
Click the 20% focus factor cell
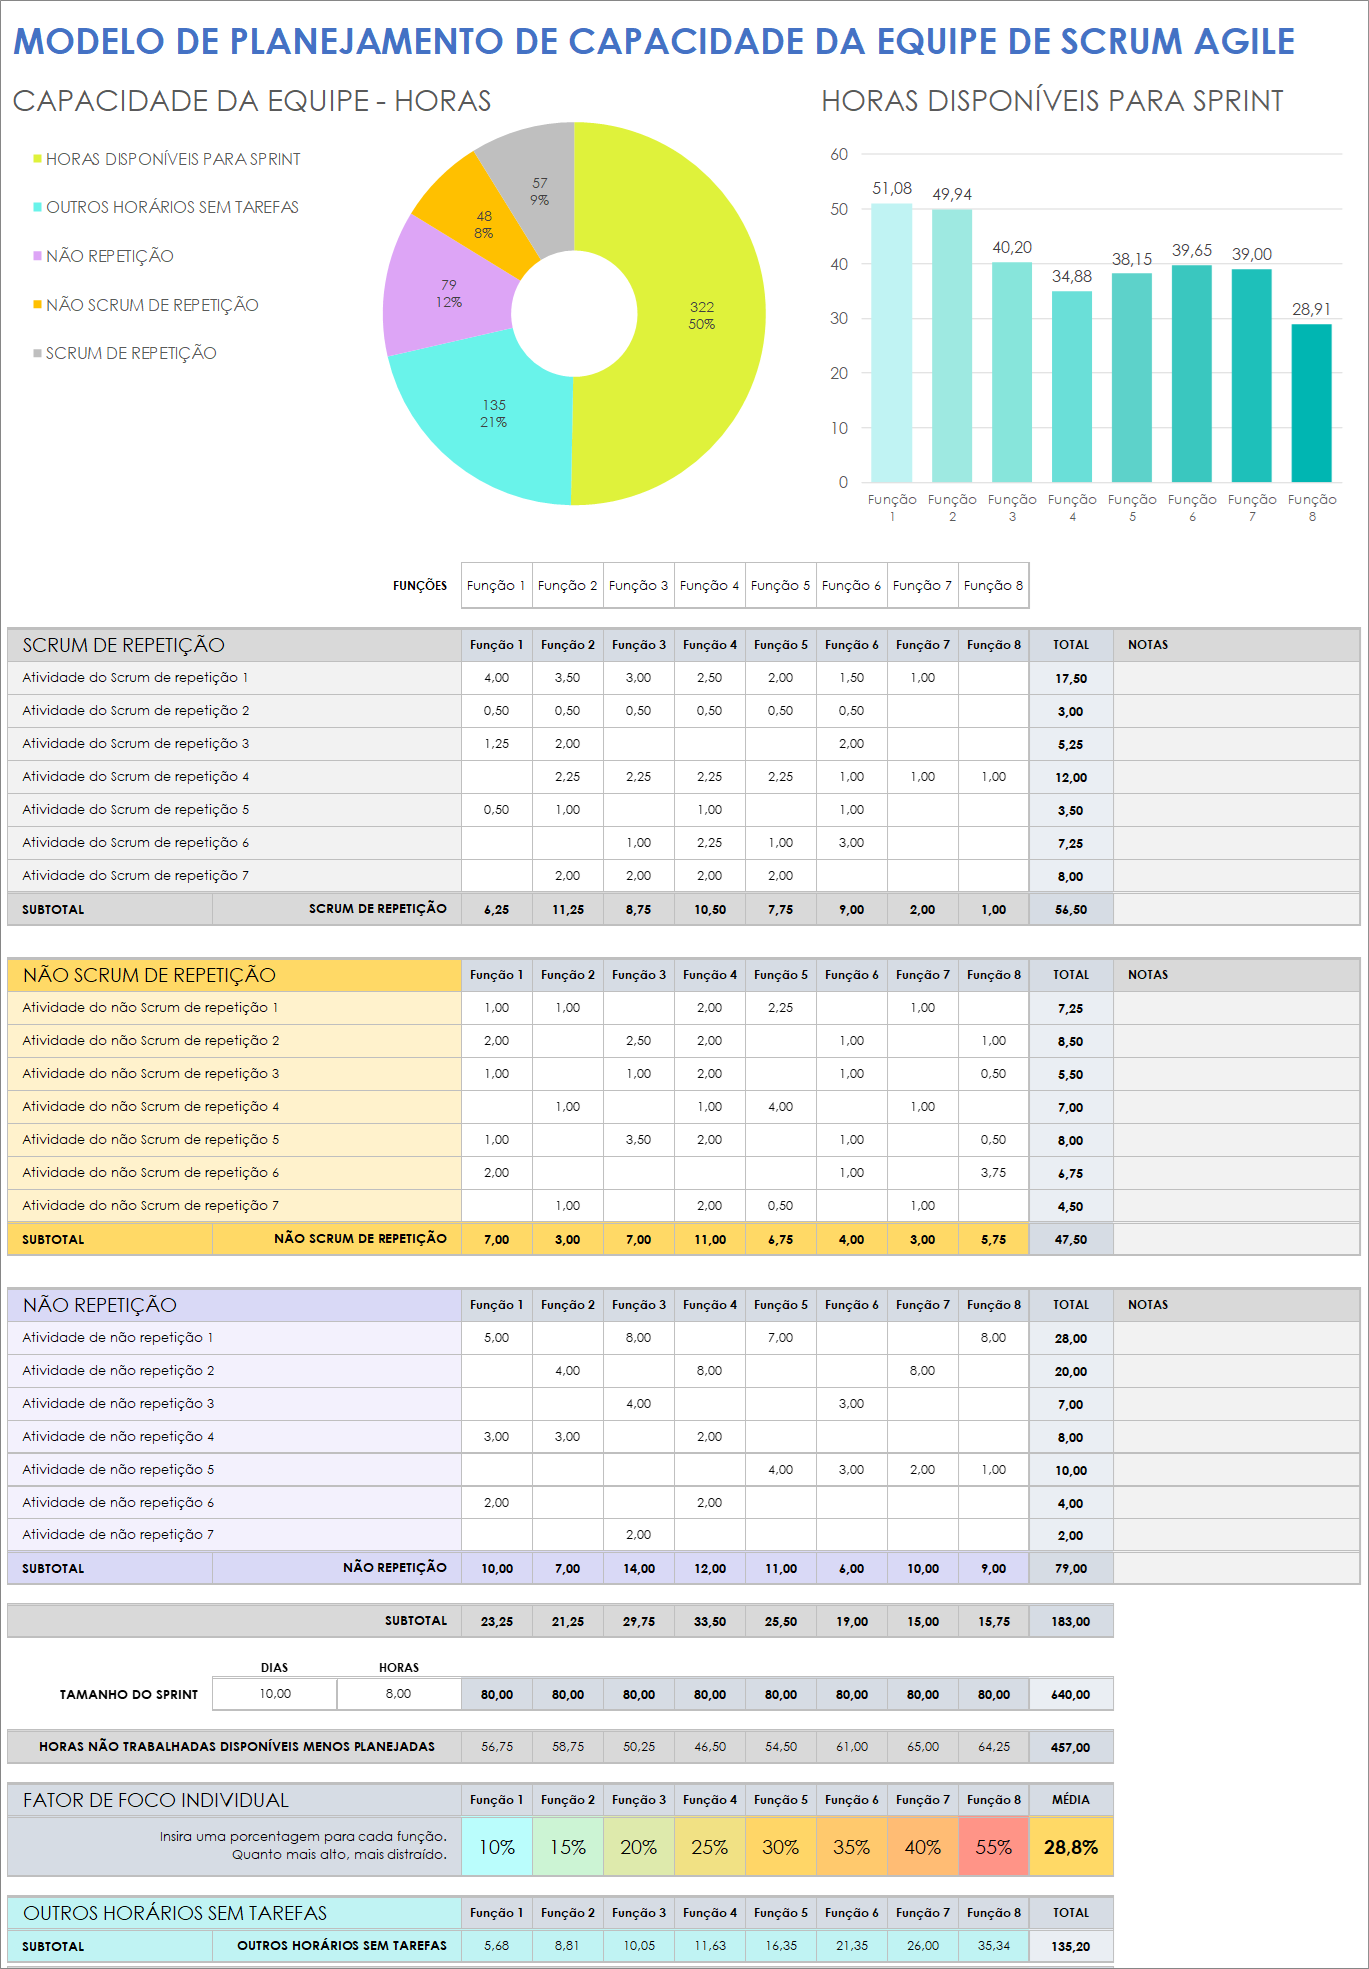coord(639,1847)
